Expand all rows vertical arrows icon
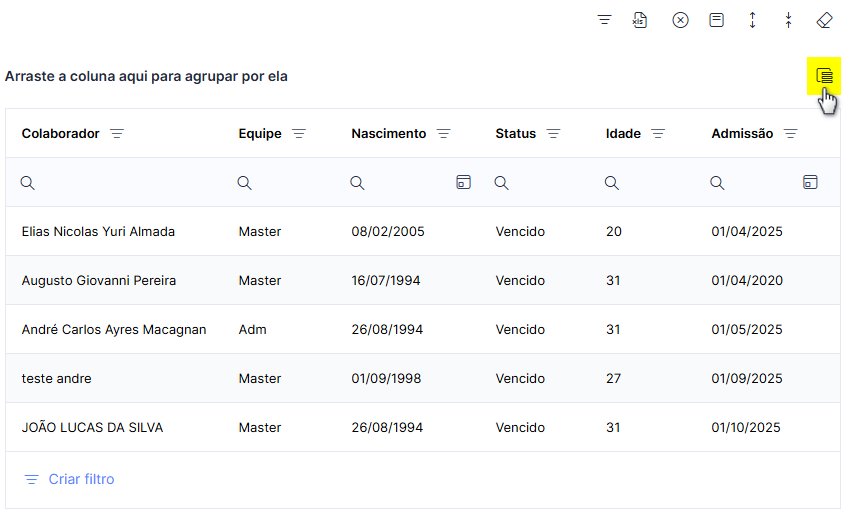Screen dimensions: 845x513 752,20
